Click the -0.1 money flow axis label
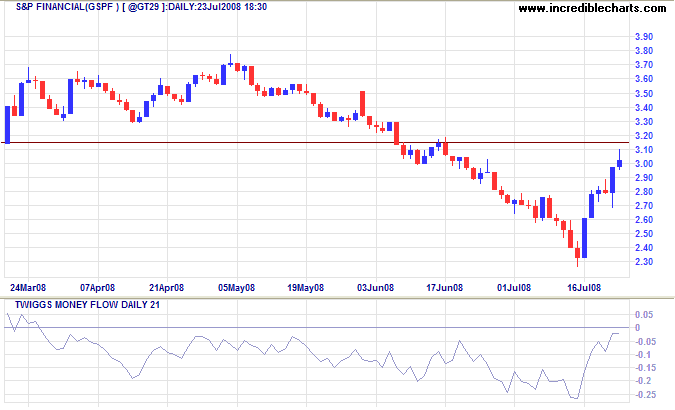Image resolution: width=675 pixels, height=410 pixels. tap(641, 355)
